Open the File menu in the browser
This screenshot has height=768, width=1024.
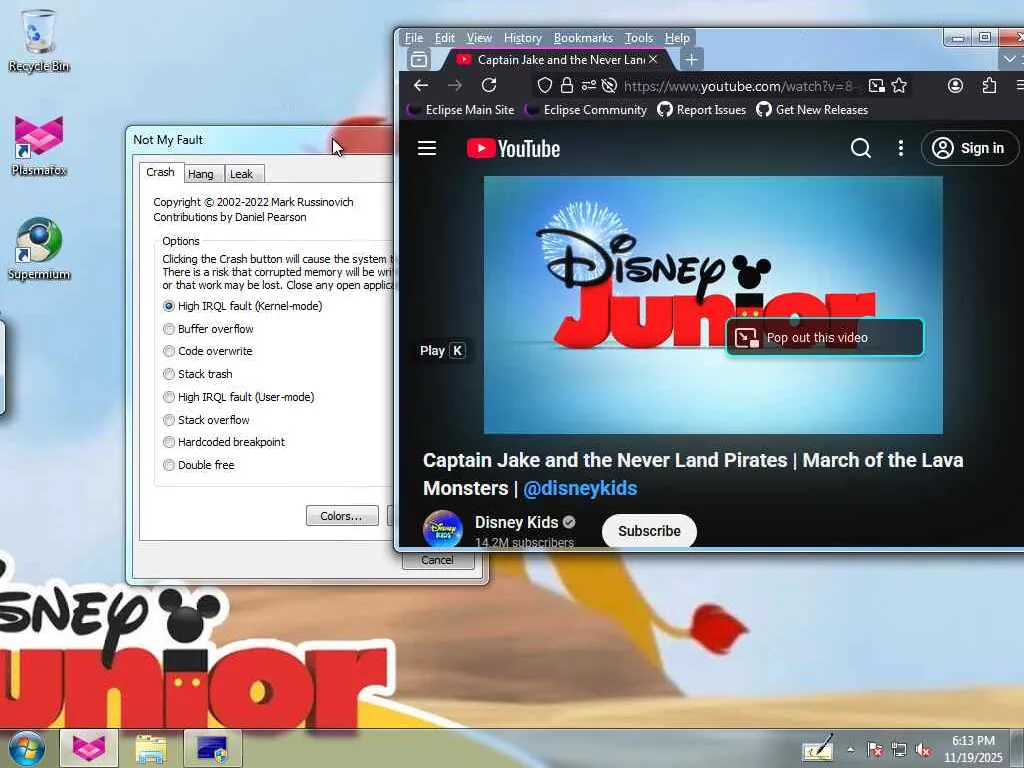(414, 38)
